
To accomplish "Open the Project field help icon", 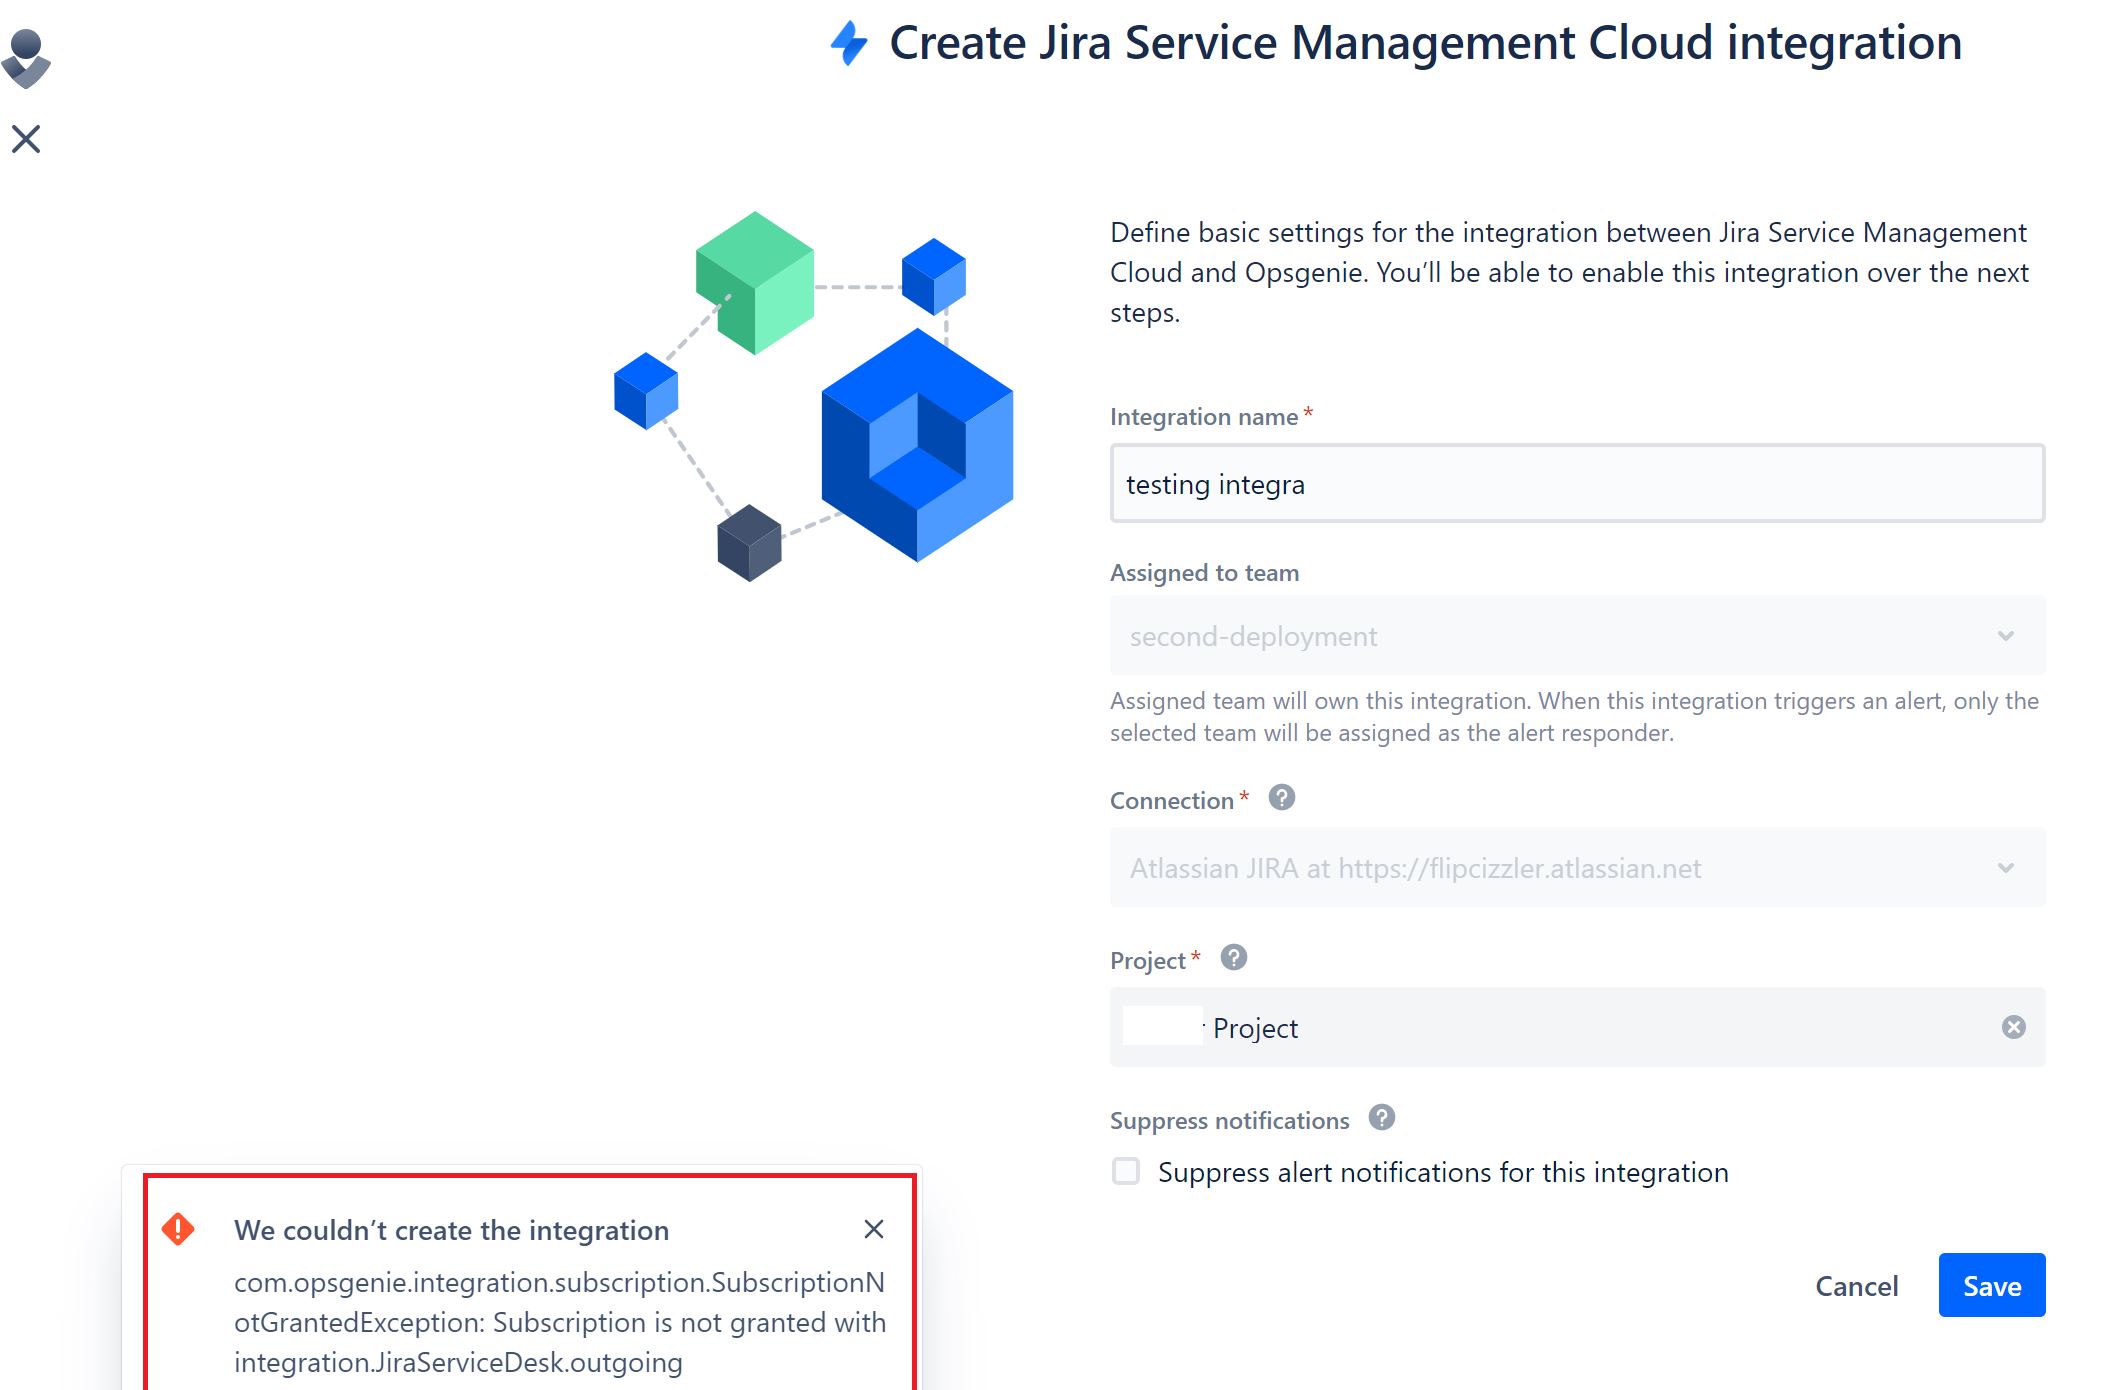I will (x=1234, y=958).
